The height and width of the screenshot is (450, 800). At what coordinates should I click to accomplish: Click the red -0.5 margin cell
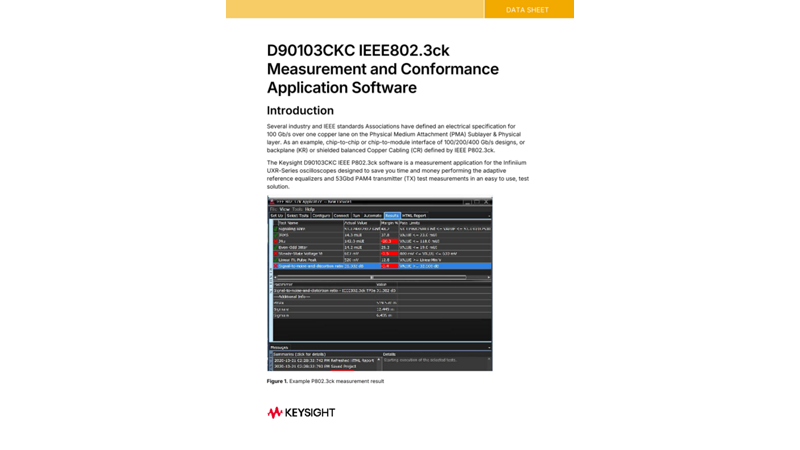click(389, 254)
